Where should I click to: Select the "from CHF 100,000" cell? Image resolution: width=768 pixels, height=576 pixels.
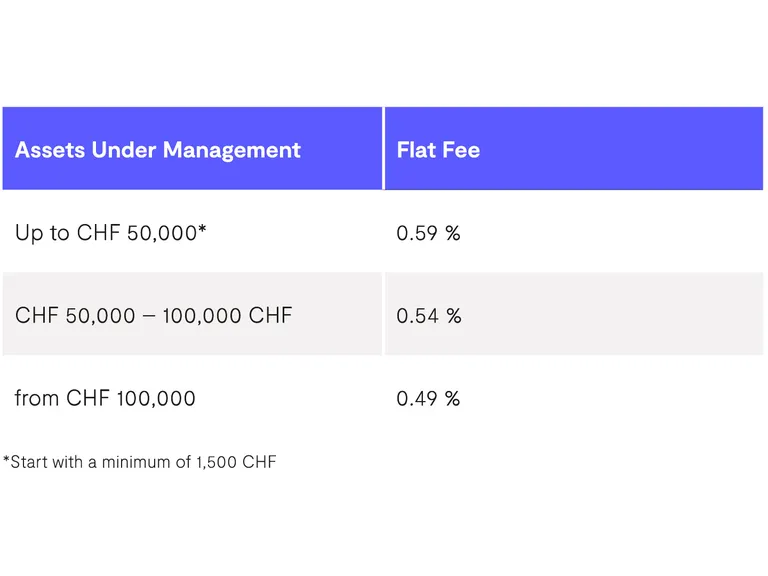(105, 398)
